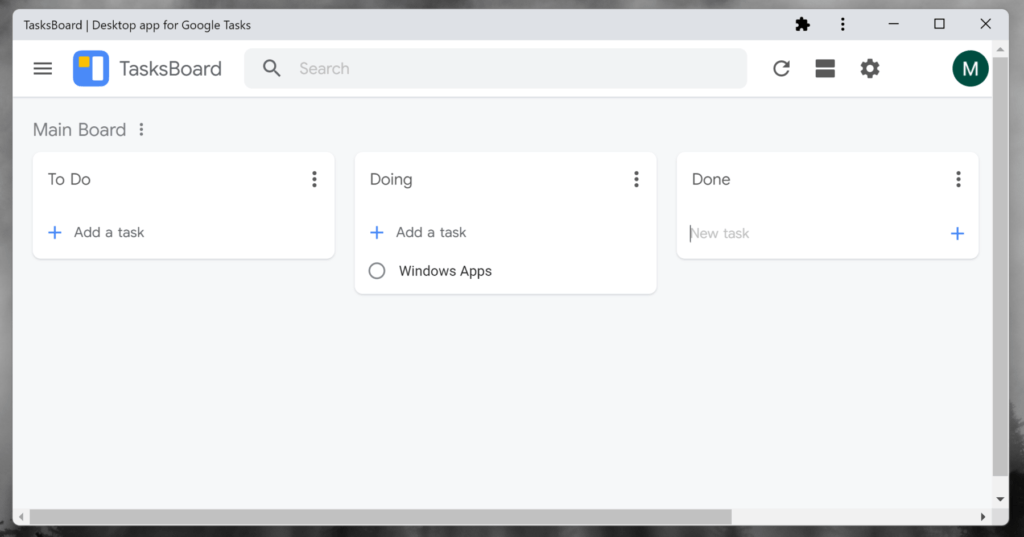1024x537 pixels.
Task: Add a task to Doing list
Action: coord(418,233)
